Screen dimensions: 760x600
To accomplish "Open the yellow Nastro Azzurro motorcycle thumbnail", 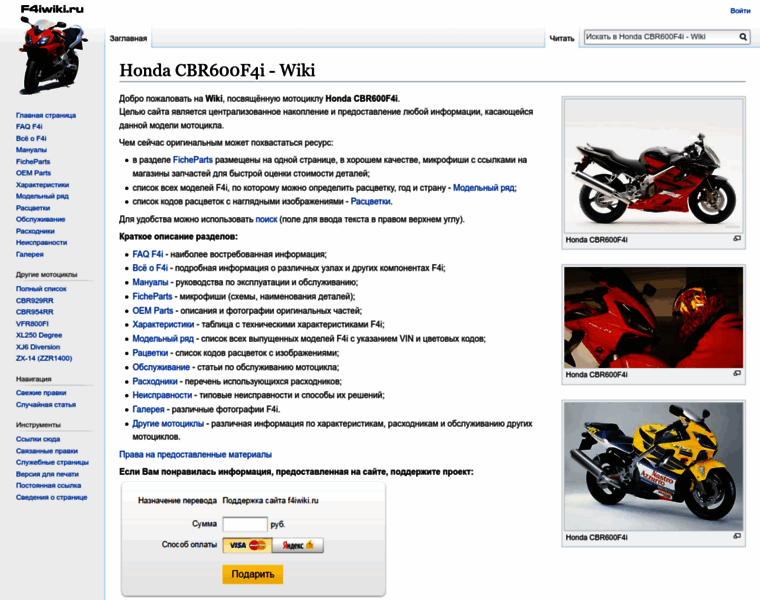I will (653, 466).
